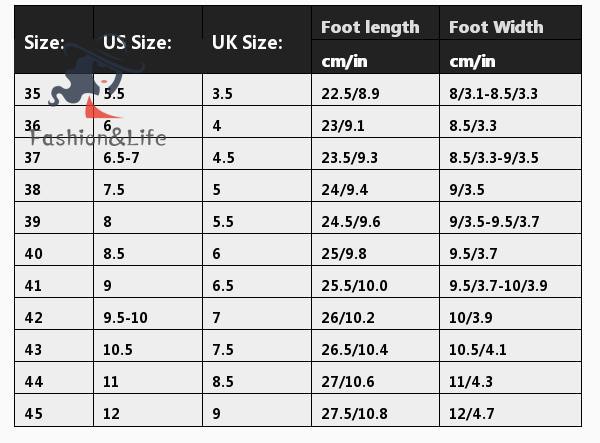Select US size cell 6.5-7
The height and width of the screenshot is (443, 600).
[122, 158]
